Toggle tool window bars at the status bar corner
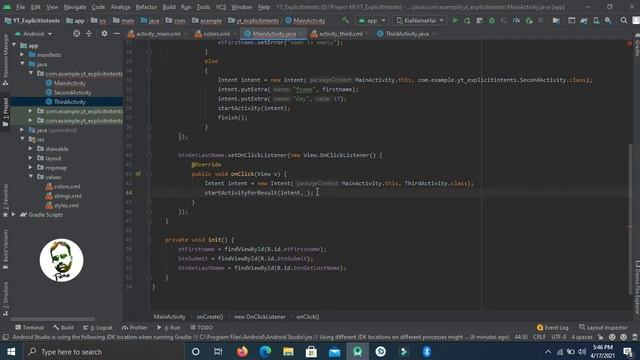 click(x=5, y=337)
